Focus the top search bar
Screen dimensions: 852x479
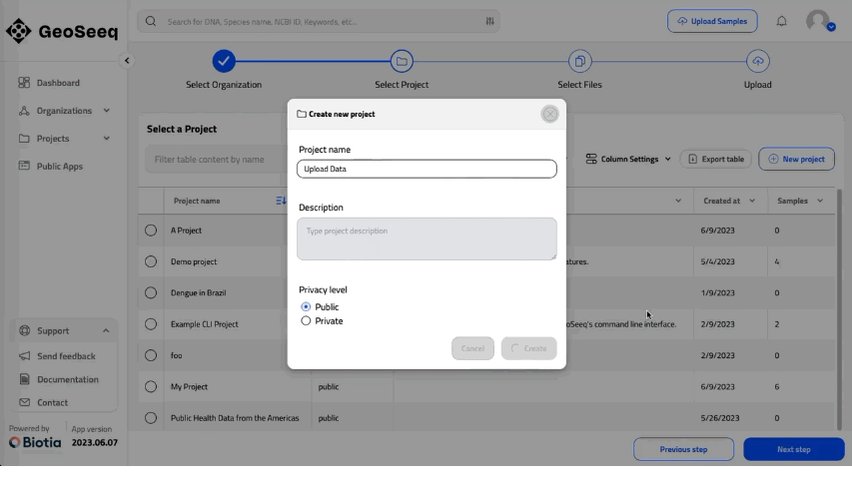tap(318, 22)
